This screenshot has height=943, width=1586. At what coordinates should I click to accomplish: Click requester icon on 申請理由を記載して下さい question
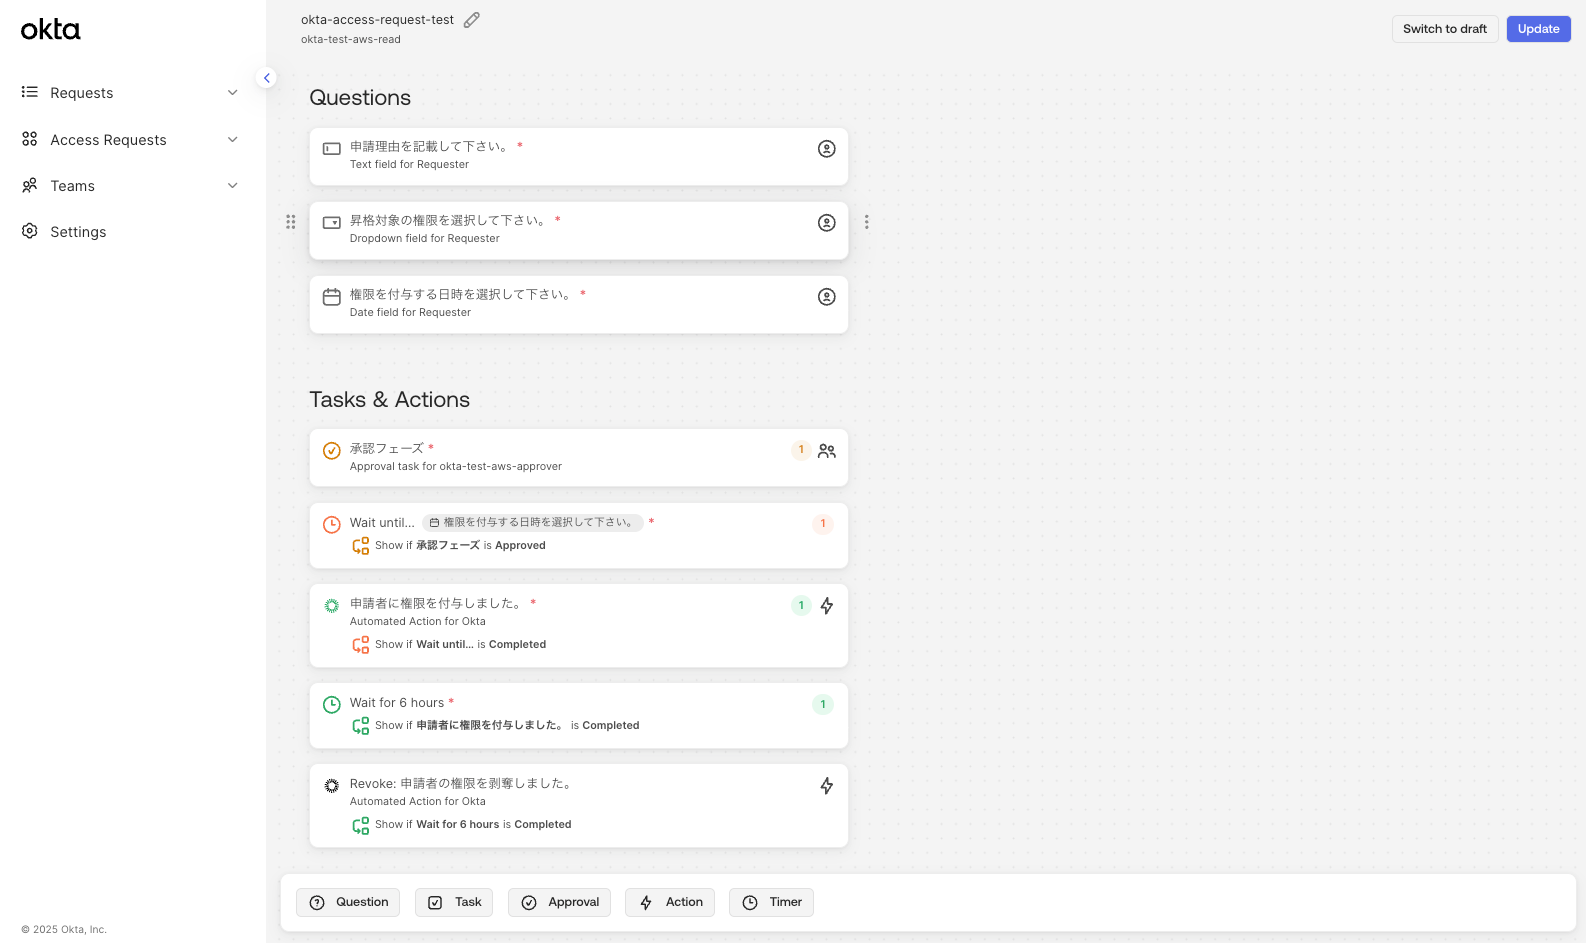tap(827, 149)
